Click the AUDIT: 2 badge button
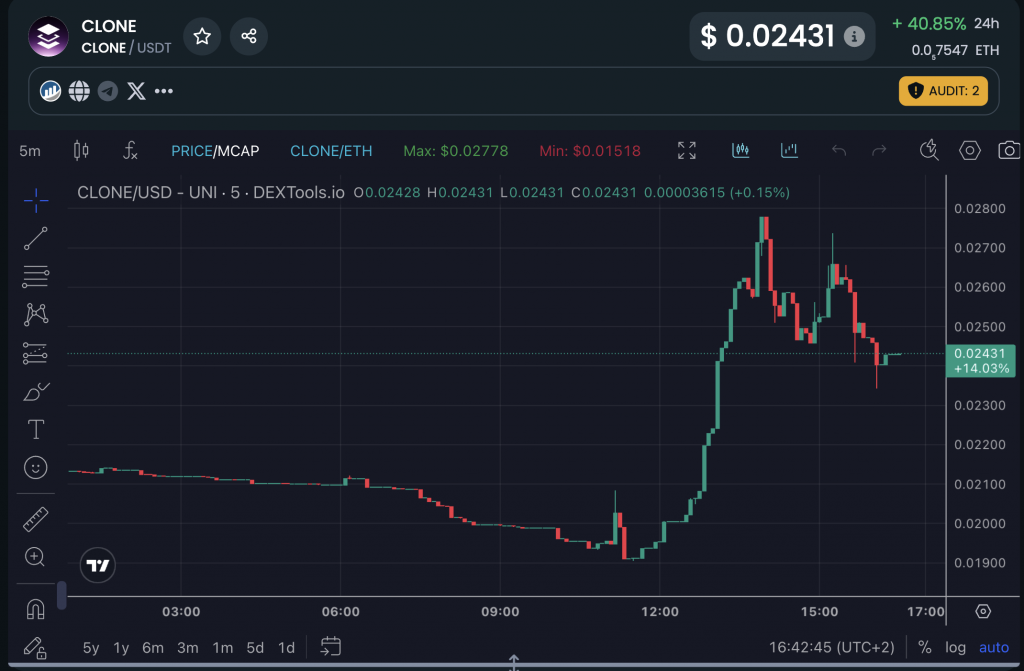Viewport: 1024px width, 671px height. tap(943, 91)
